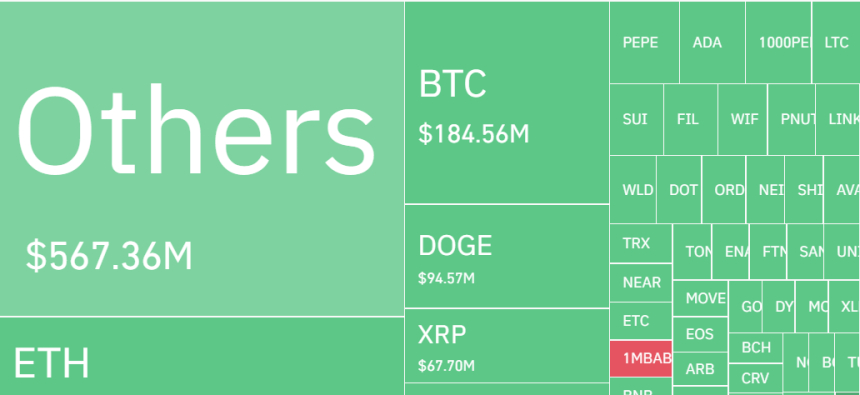860x395 pixels.
Task: Open the DOGE $94.57M tile
Action: [507, 256]
